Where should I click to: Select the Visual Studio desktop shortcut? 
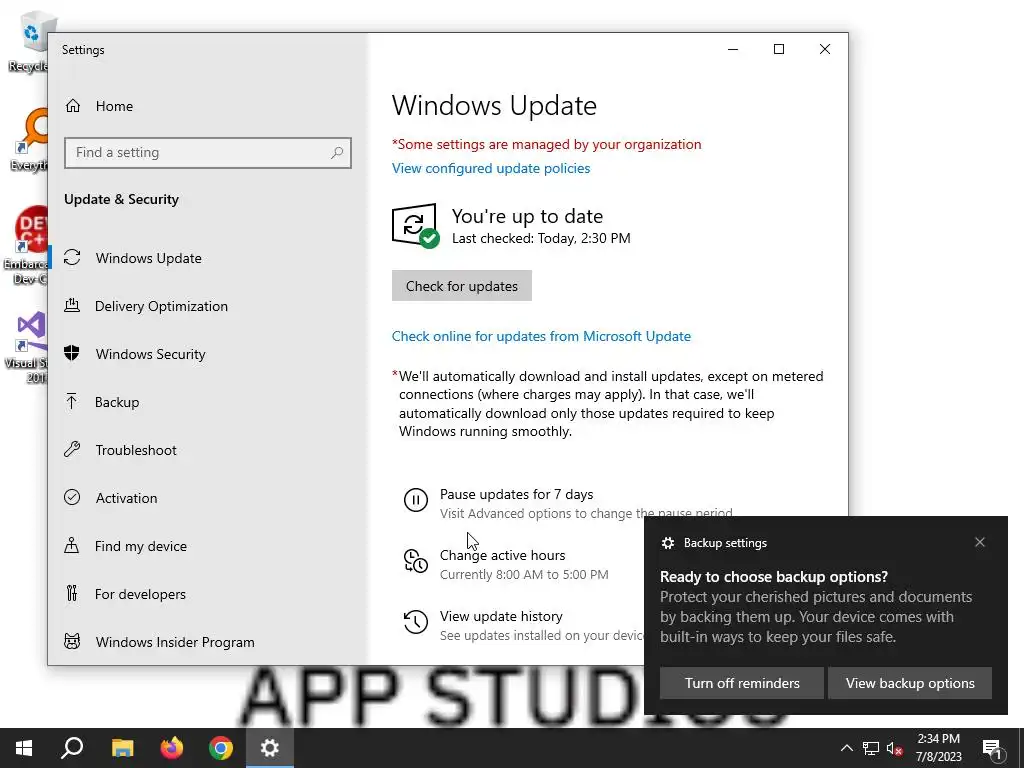[x=27, y=347]
